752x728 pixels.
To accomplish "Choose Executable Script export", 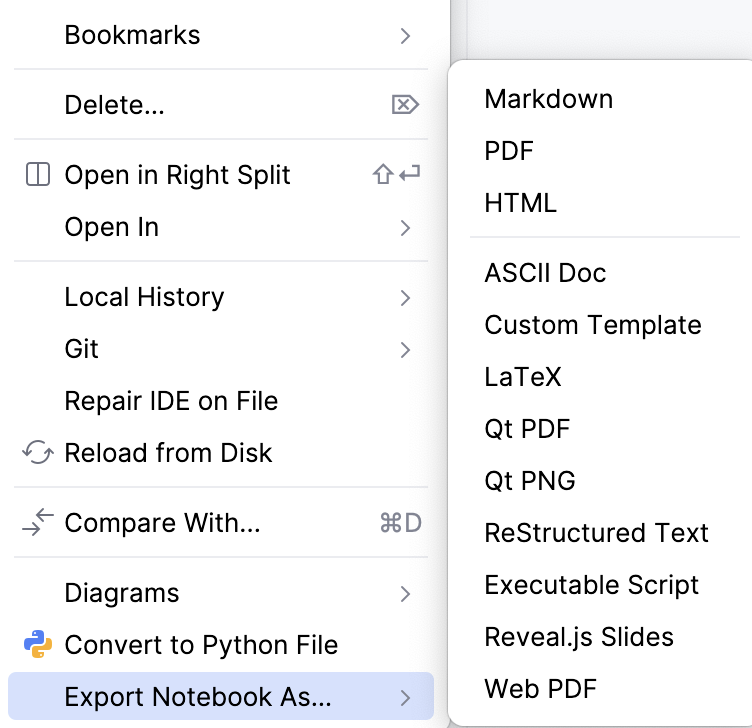I will click(x=591, y=585).
